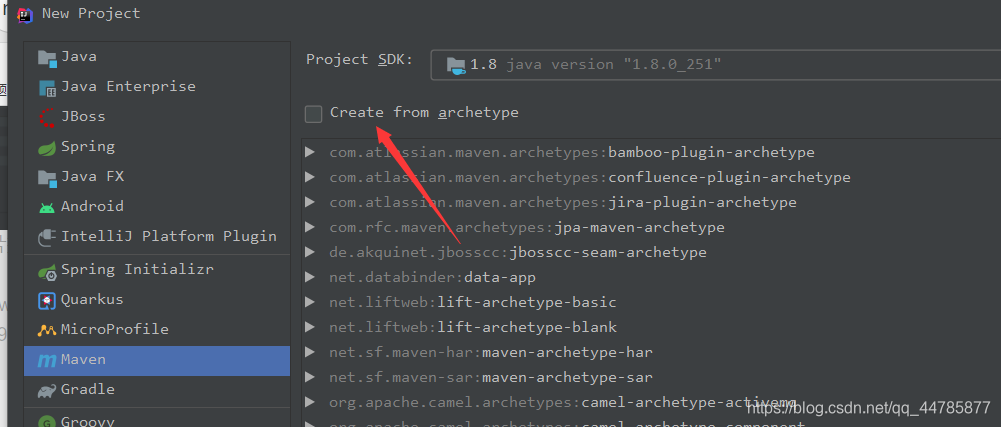Expand maven-archetype-sar entry
The image size is (1001, 427).
[x=310, y=377]
